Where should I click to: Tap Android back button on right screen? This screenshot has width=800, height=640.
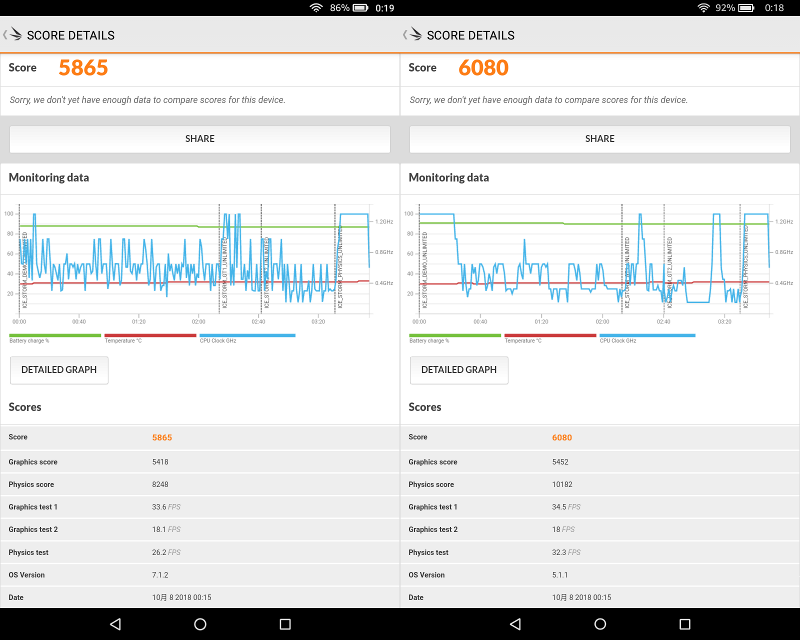pos(516,624)
